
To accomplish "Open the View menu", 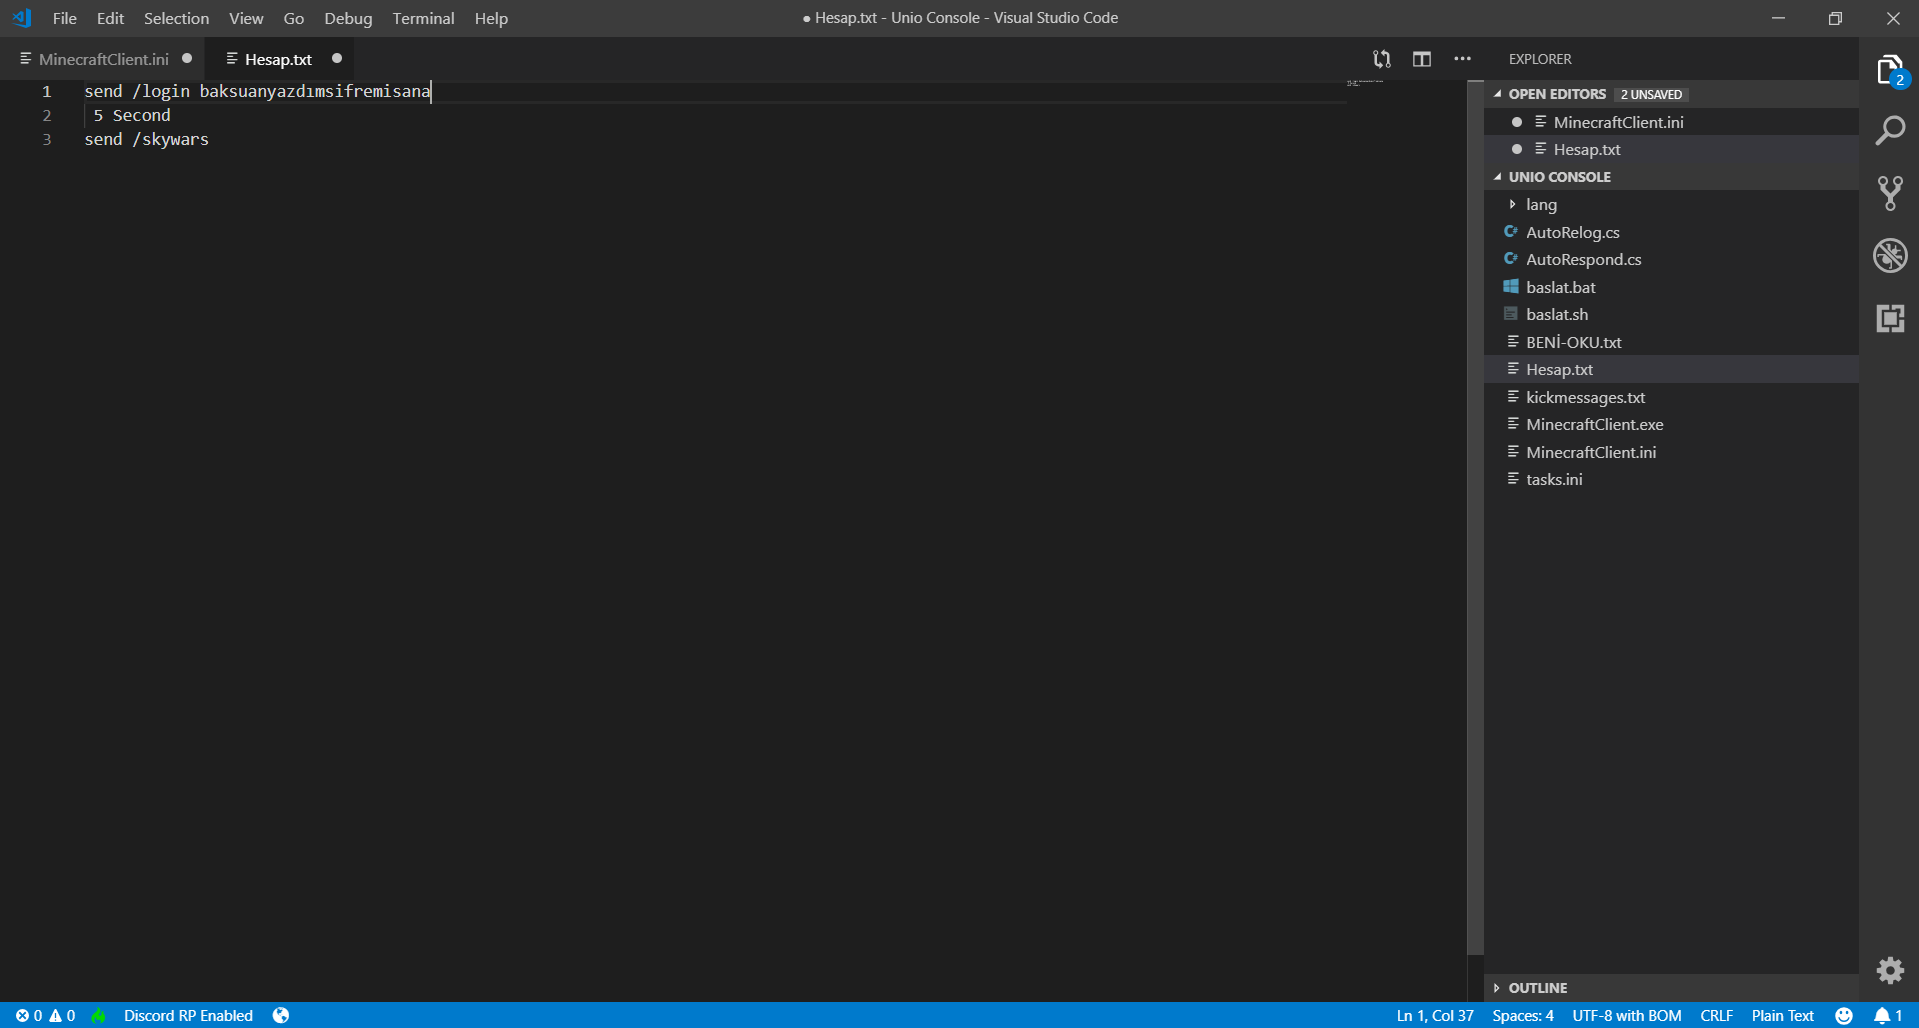I will (x=246, y=18).
